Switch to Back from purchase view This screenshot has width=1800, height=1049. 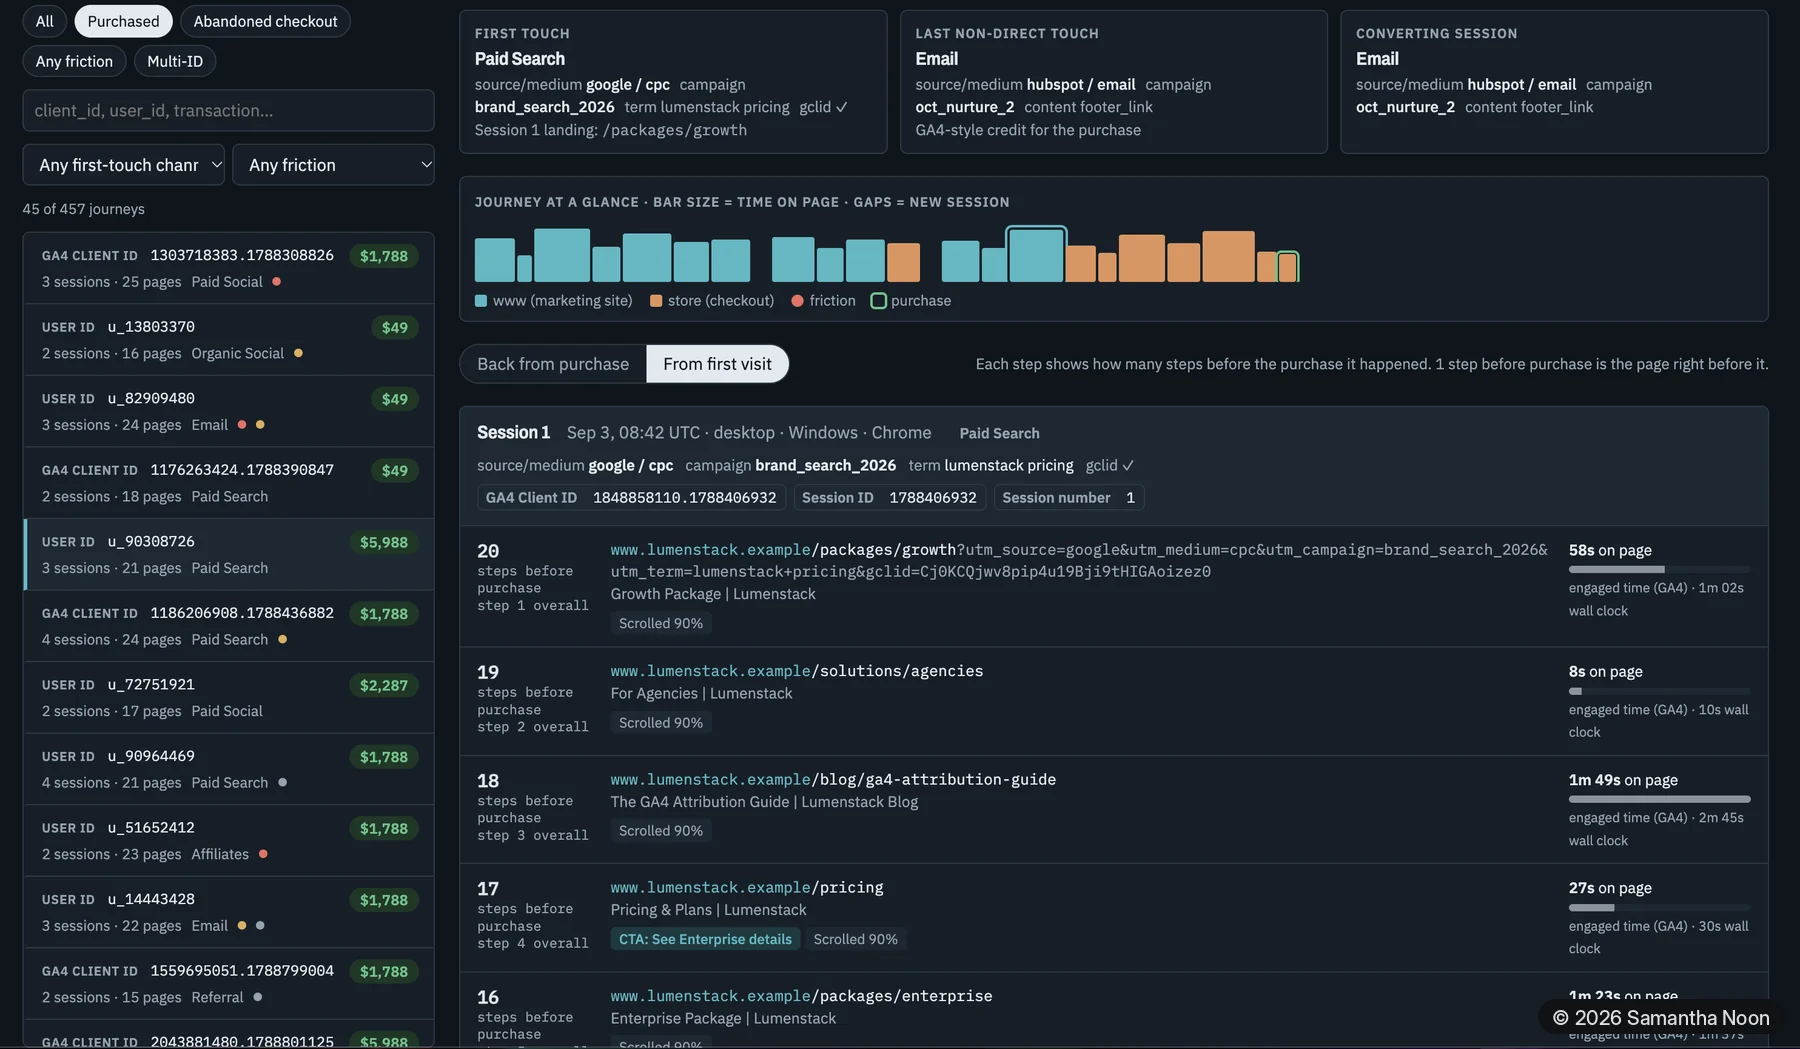tap(553, 364)
